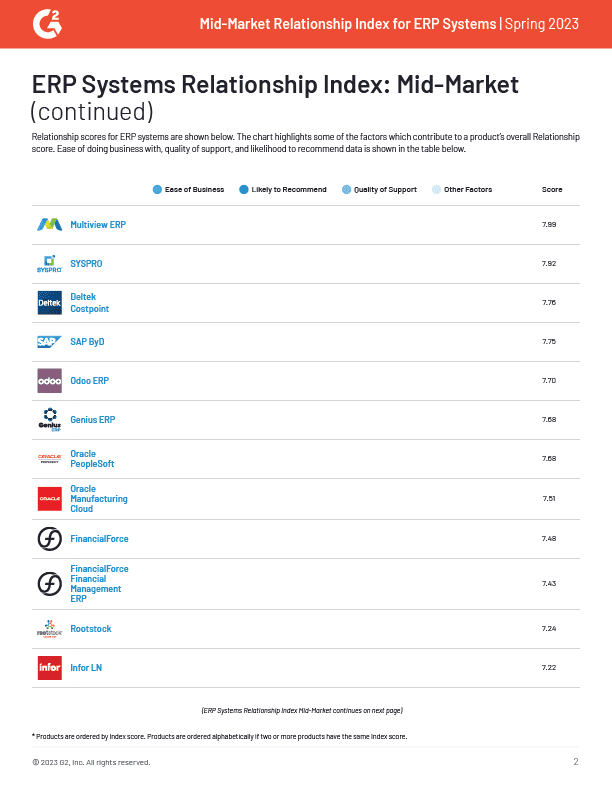Click the SYSPRO logo icon
The width and height of the screenshot is (612, 792).
point(49,264)
